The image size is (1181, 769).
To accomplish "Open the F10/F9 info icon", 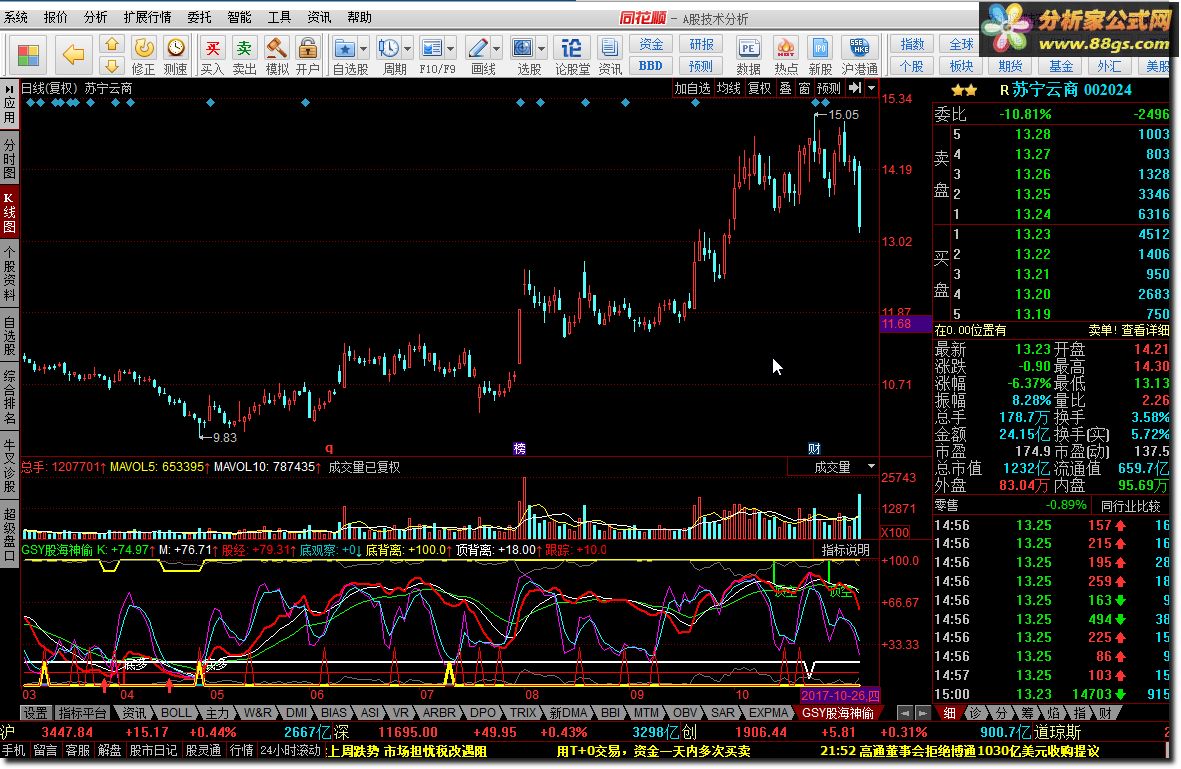I will (432, 48).
